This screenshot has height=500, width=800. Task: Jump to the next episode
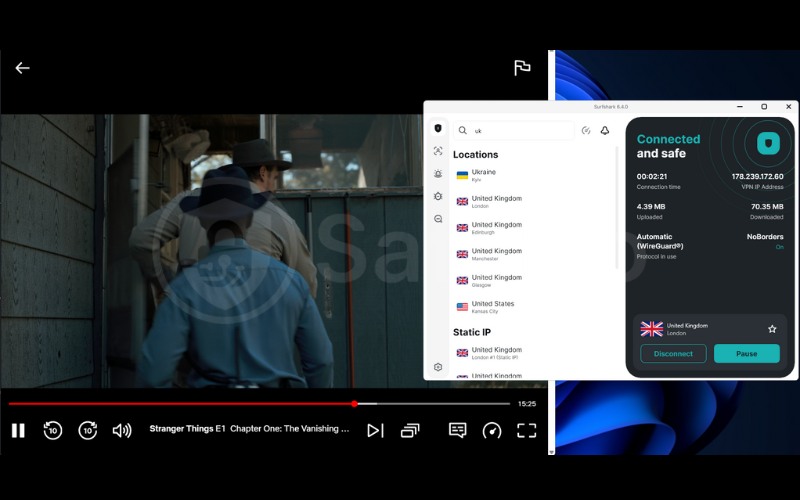pyautogui.click(x=375, y=431)
